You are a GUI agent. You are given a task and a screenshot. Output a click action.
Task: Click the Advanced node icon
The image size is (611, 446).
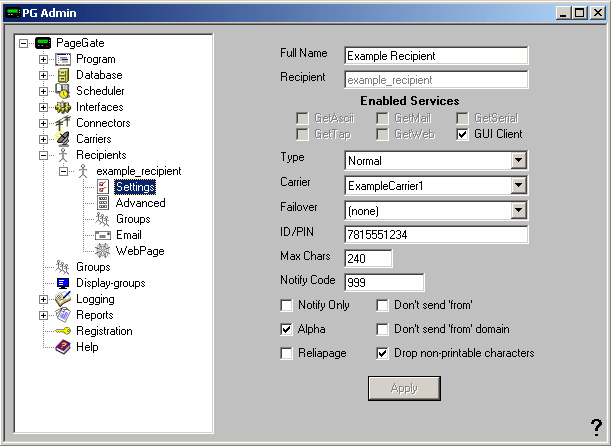[103, 203]
